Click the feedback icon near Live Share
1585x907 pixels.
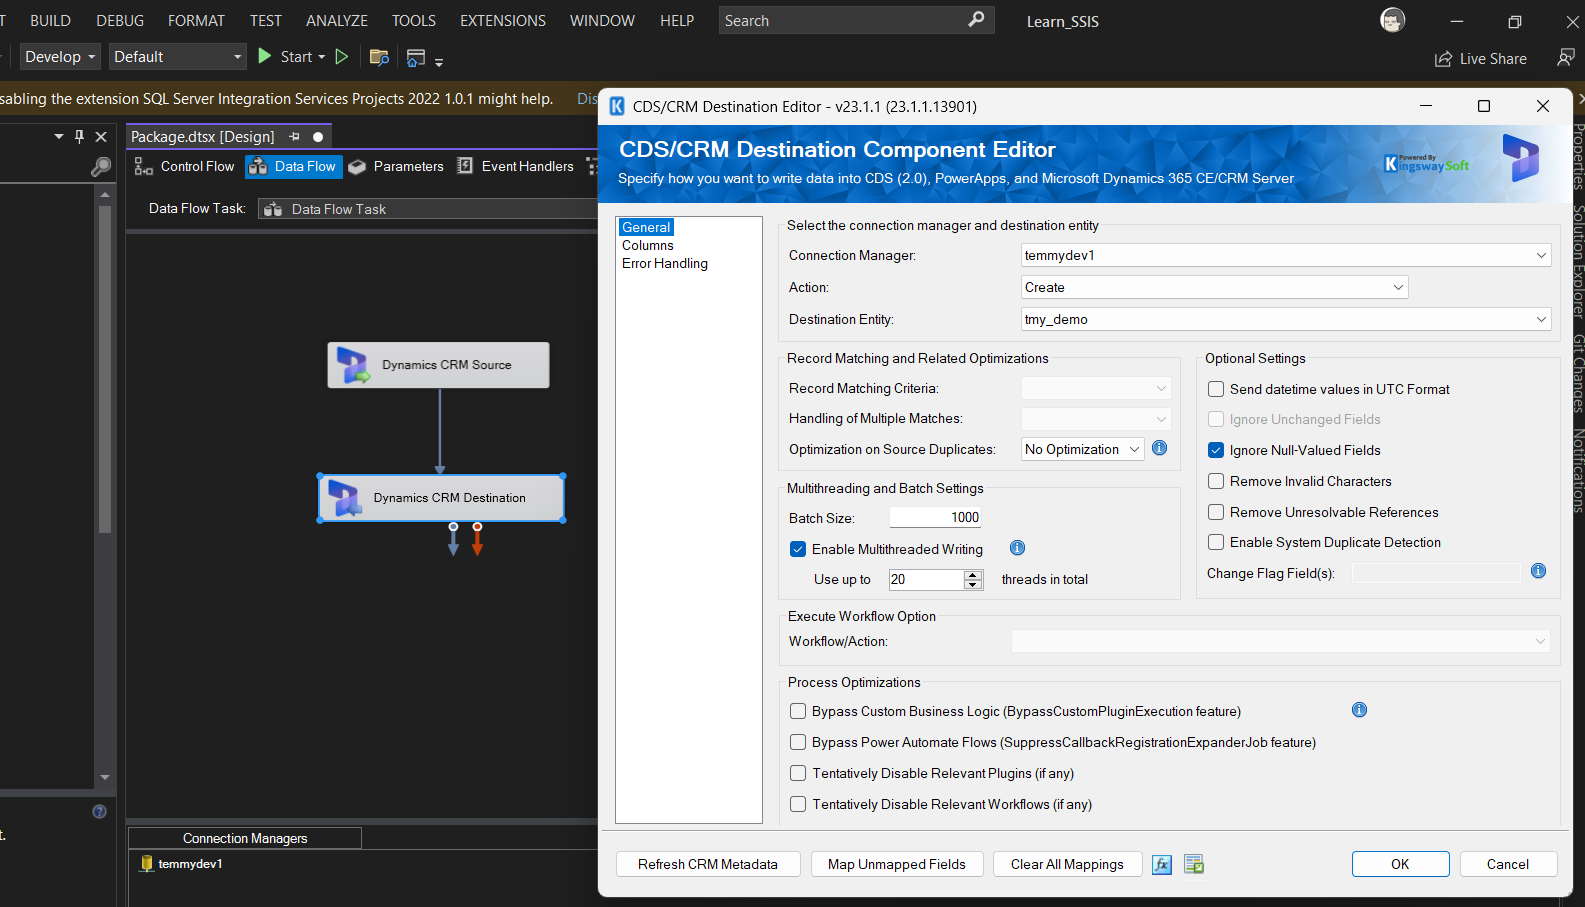coord(1566,58)
